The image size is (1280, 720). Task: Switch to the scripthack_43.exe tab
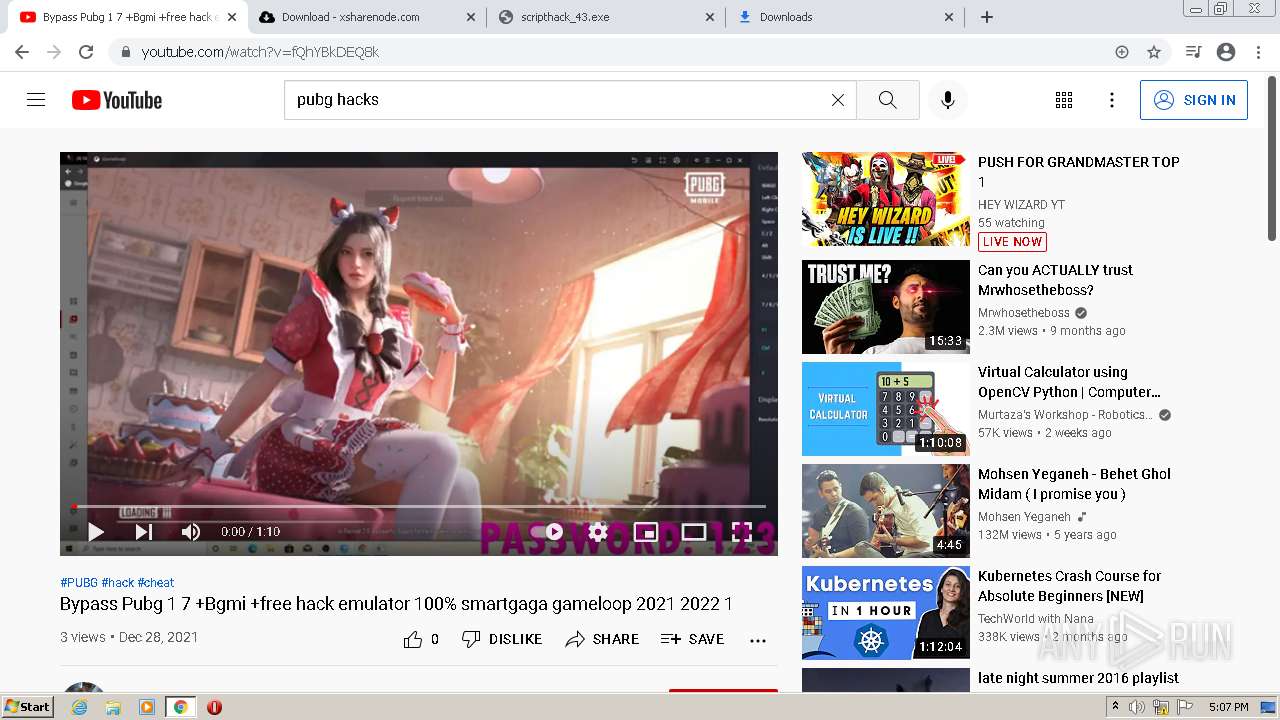click(x=606, y=17)
